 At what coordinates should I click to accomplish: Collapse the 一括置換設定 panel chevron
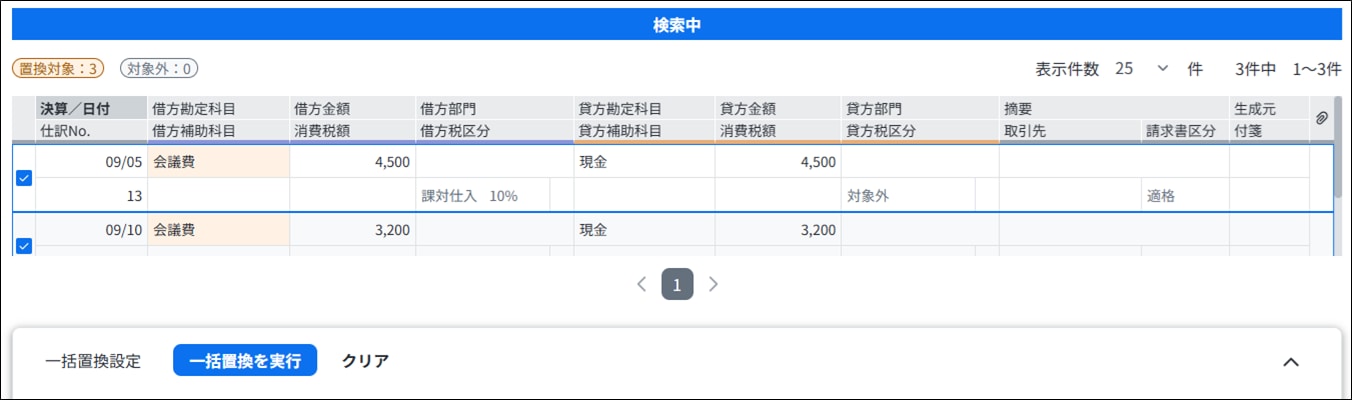tap(1291, 361)
